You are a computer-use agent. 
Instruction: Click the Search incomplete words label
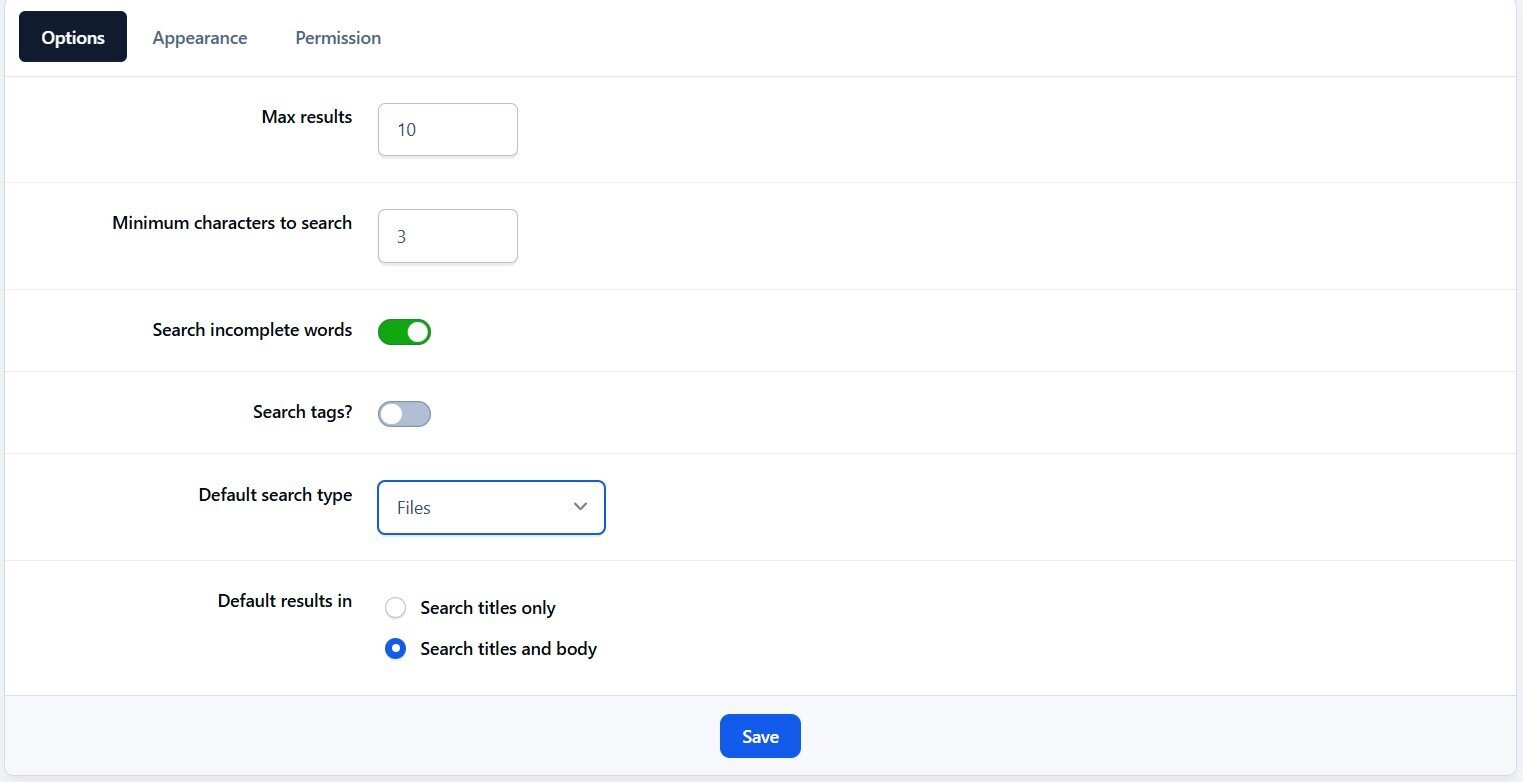pos(252,330)
